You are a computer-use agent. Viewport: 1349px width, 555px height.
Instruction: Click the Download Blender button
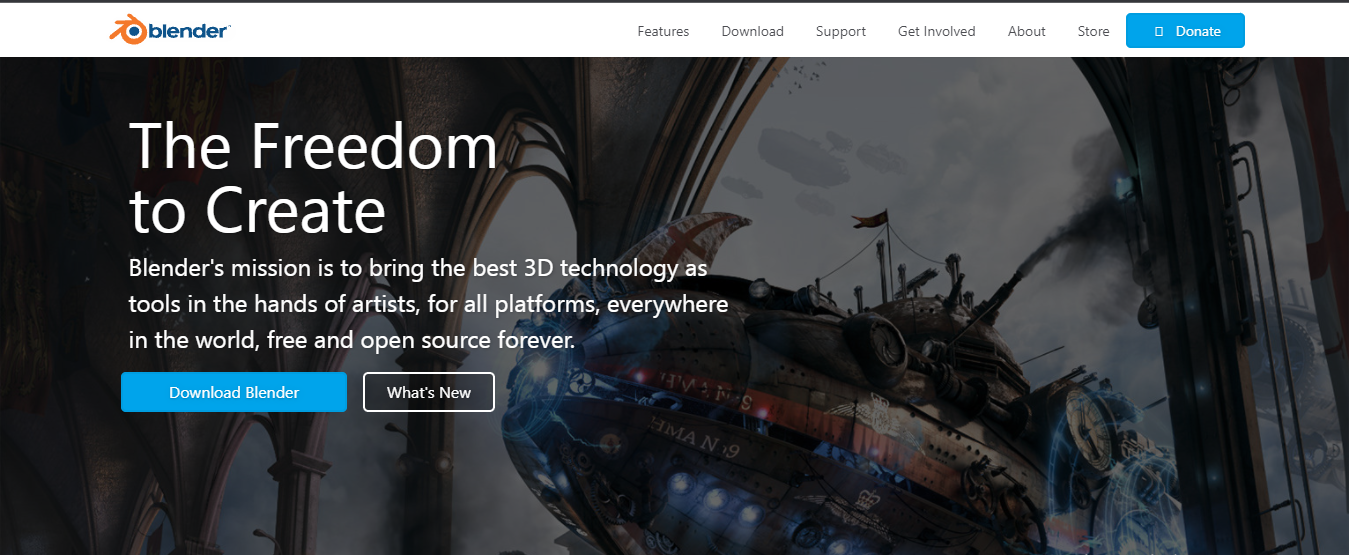[234, 392]
